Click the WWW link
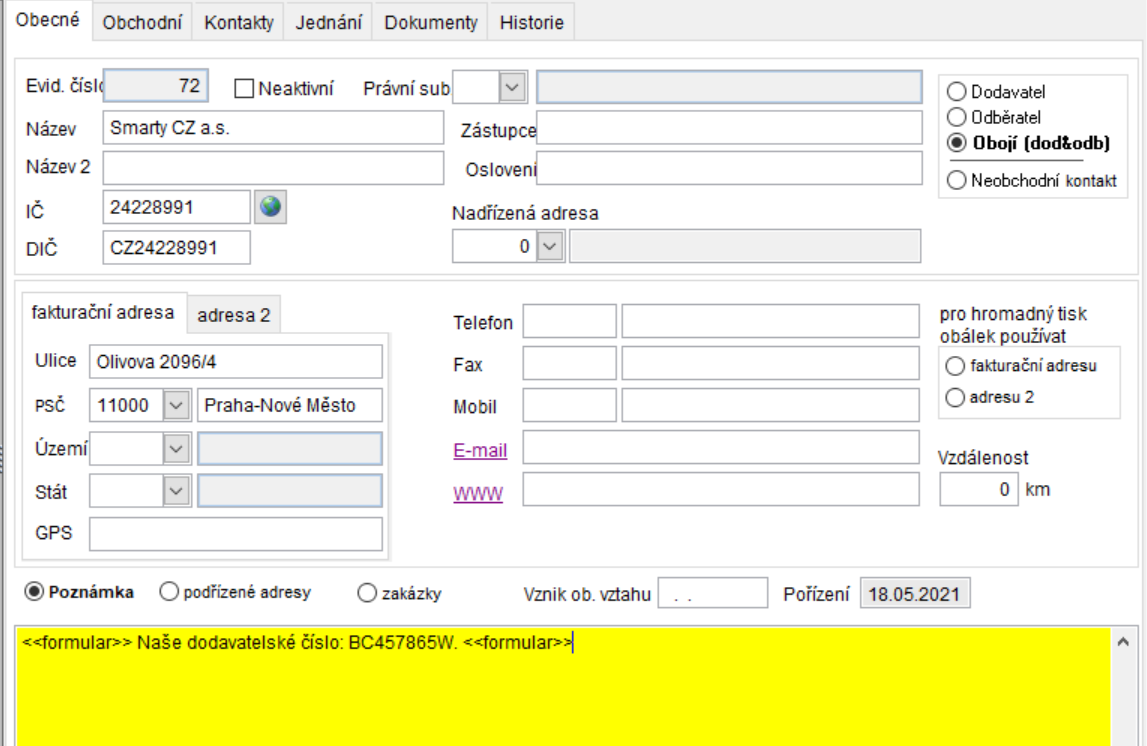The width and height of the screenshot is (1147, 746). [478, 494]
